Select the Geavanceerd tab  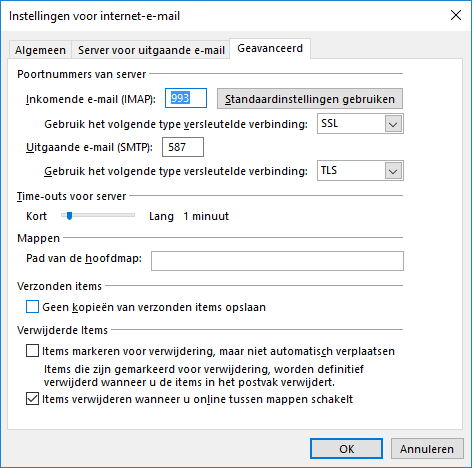click(x=270, y=48)
